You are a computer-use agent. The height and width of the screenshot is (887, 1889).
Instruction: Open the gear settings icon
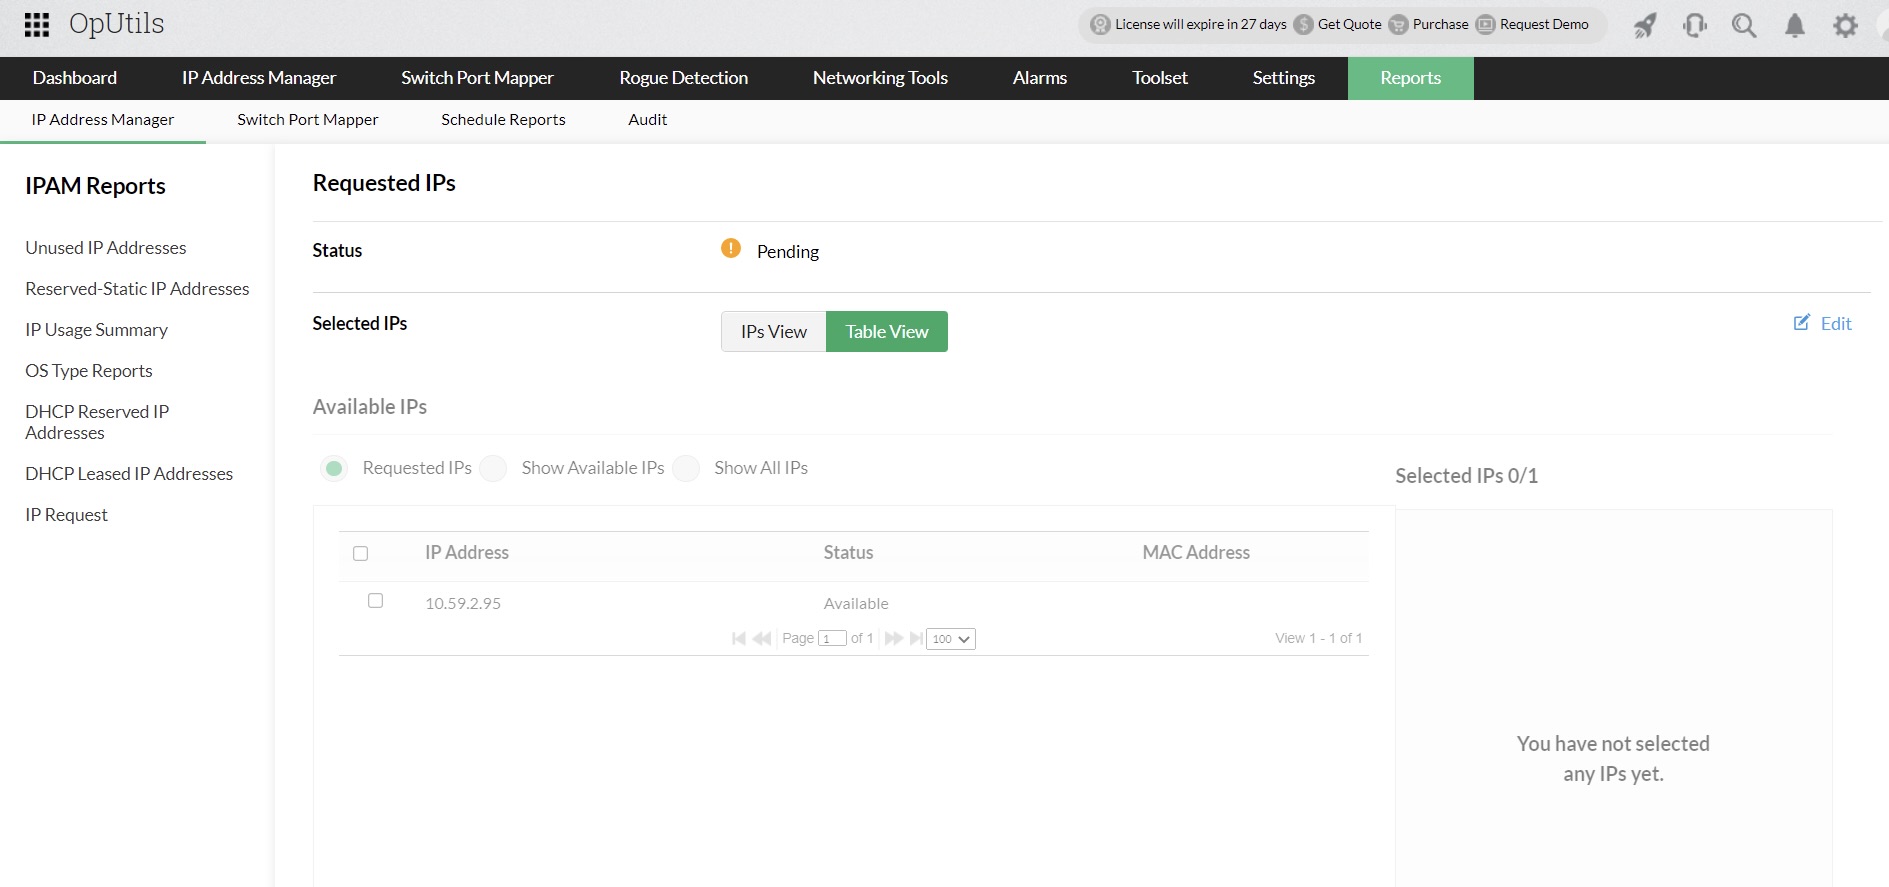coord(1845,25)
